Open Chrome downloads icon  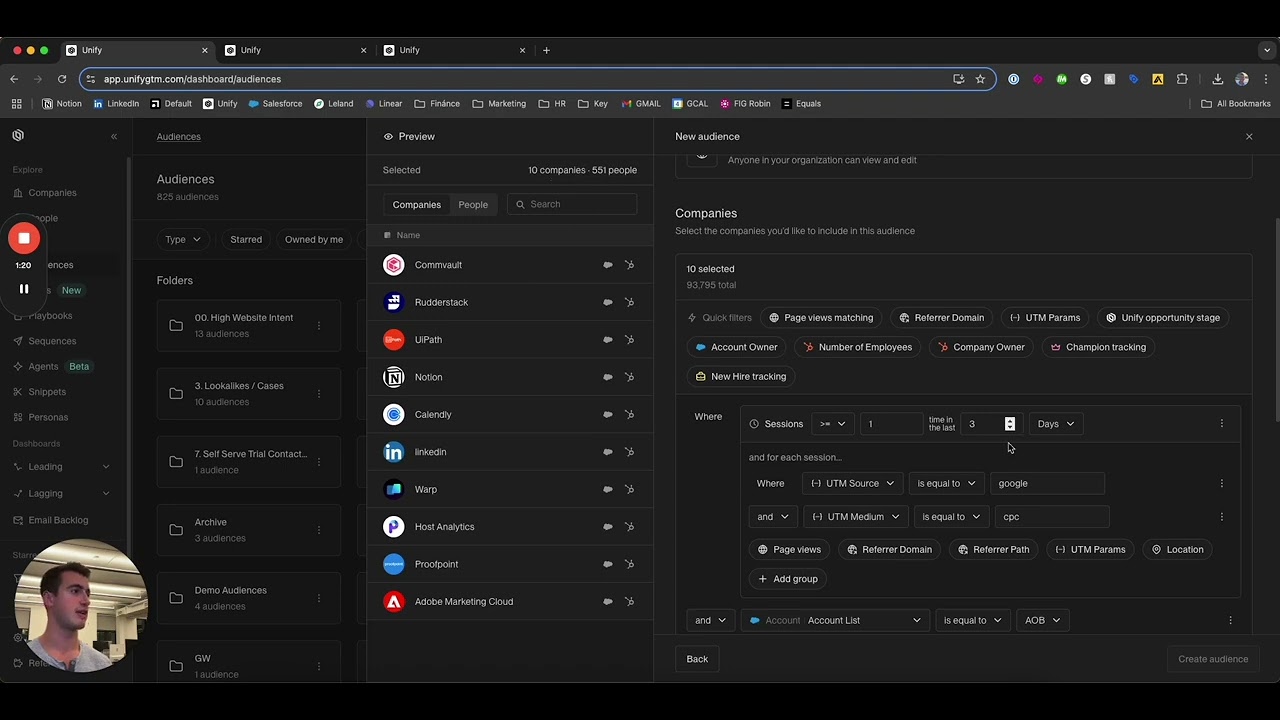tap(1217, 79)
